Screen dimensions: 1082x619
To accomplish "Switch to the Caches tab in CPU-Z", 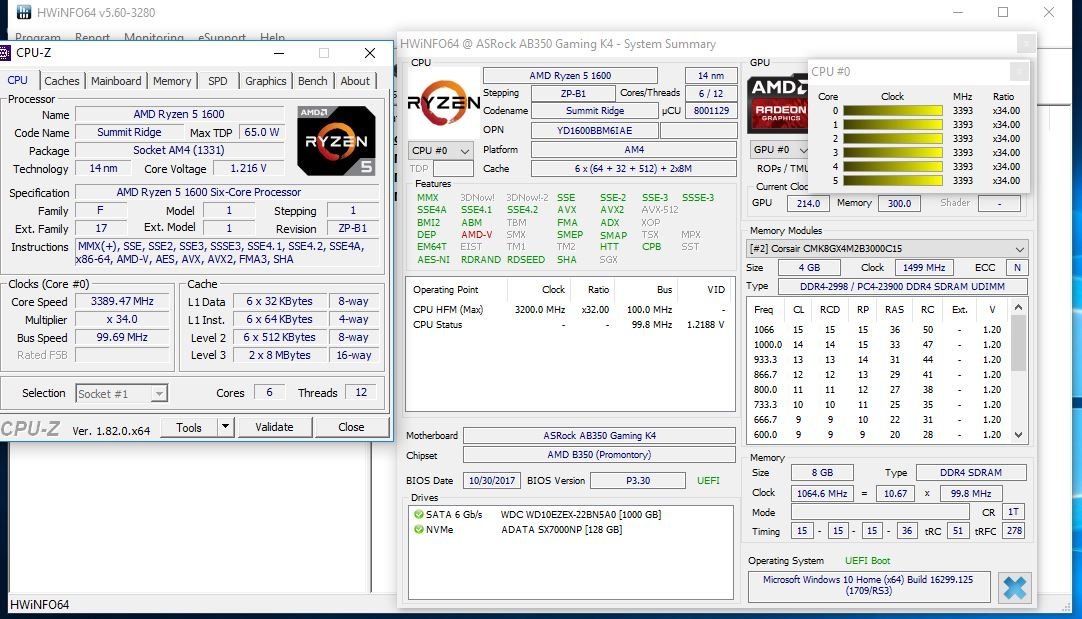I will [x=61, y=81].
